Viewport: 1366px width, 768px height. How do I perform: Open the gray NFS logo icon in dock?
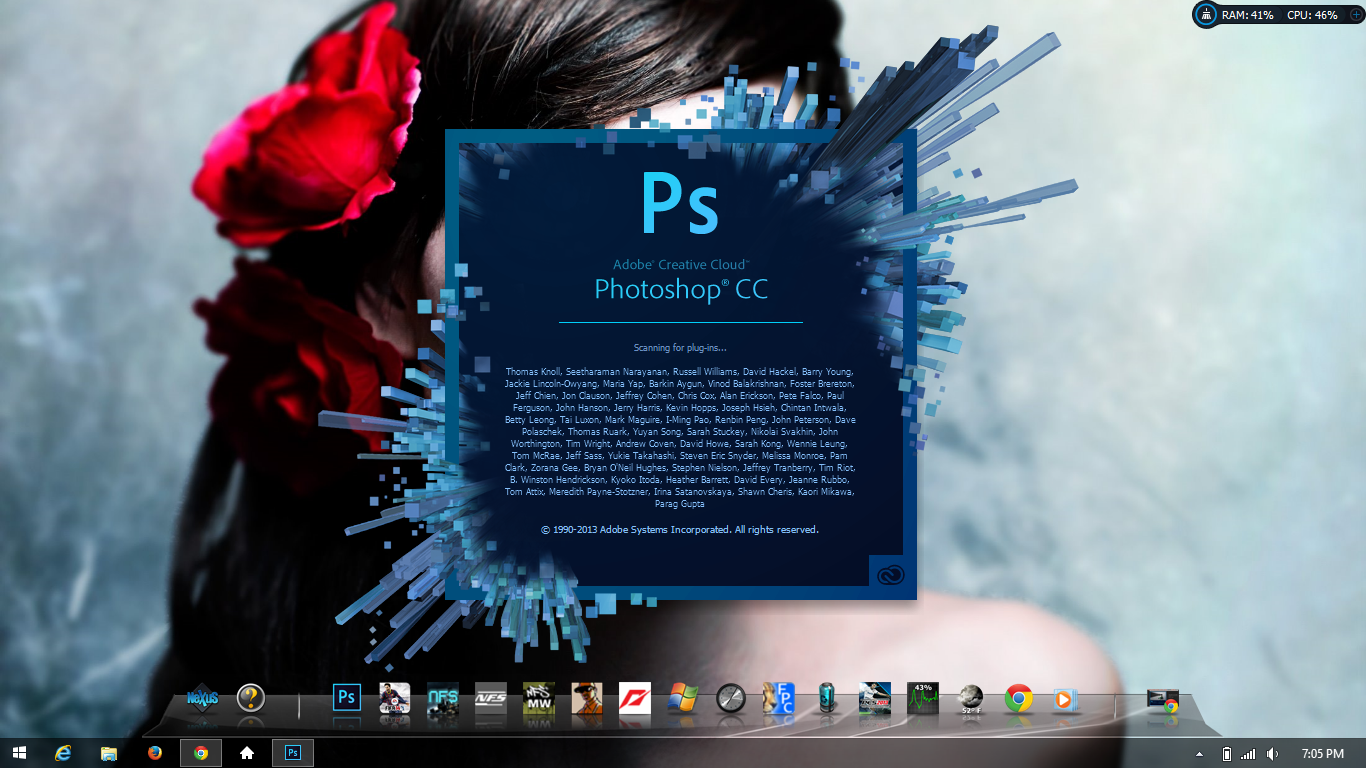point(491,697)
